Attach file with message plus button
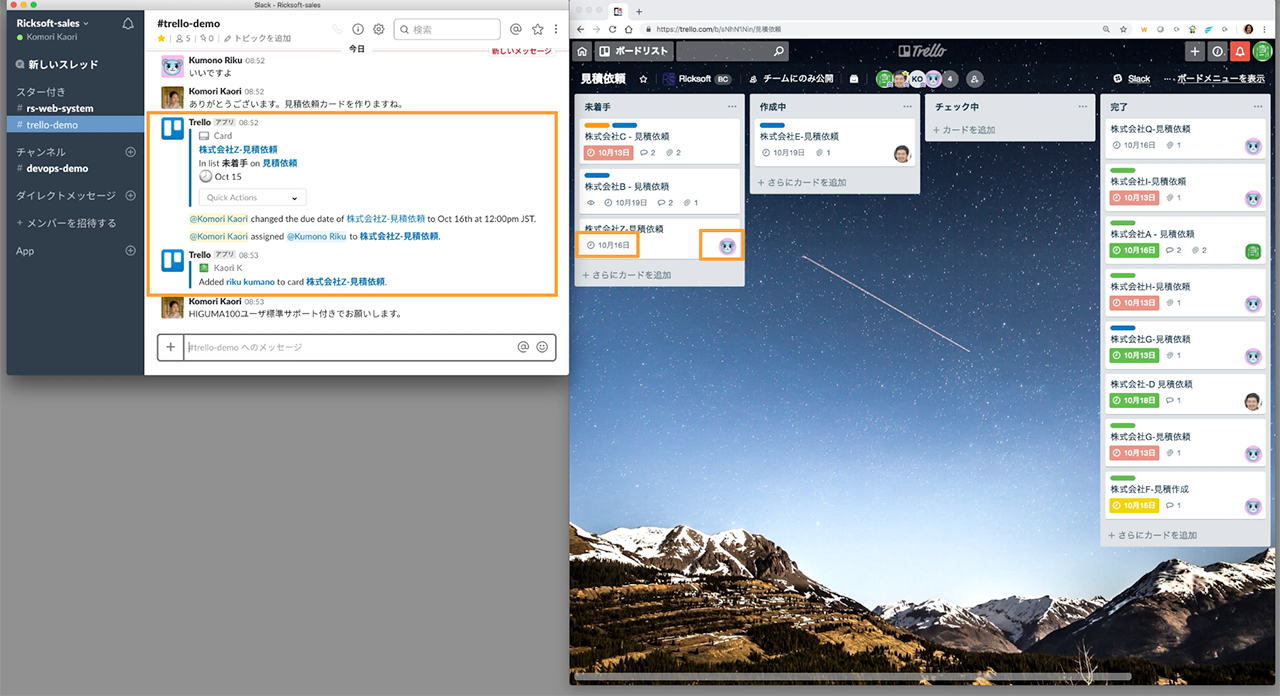This screenshot has height=696, width=1280. point(171,347)
